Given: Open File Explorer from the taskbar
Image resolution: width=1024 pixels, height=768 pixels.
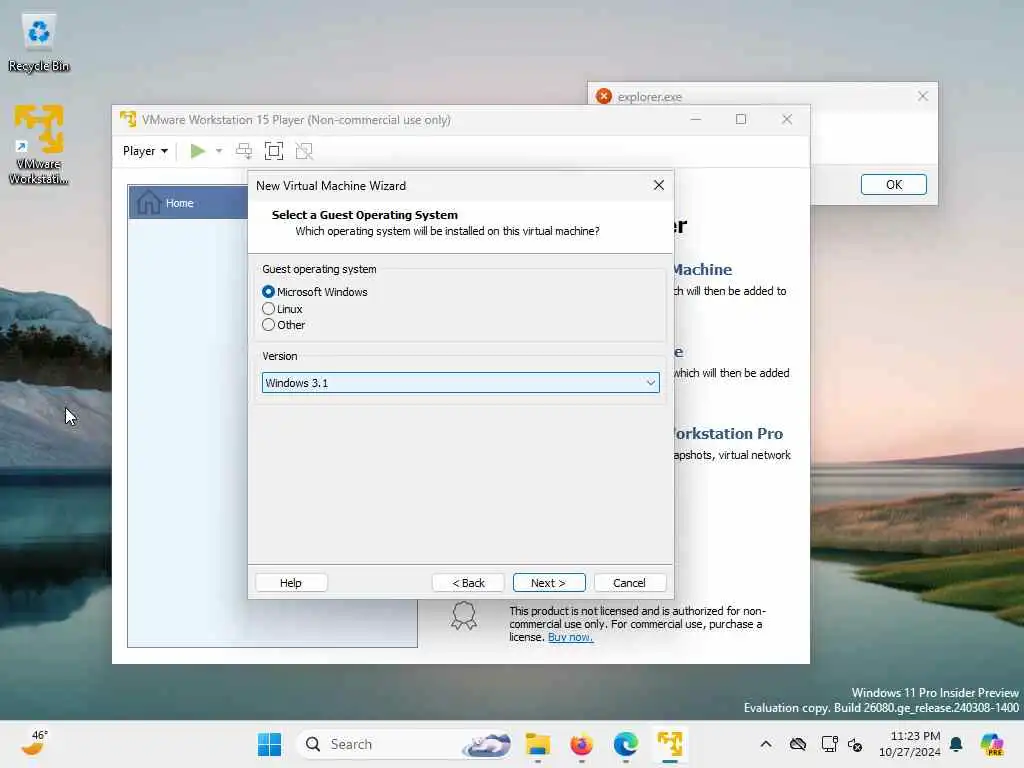Looking at the screenshot, I should (537, 744).
